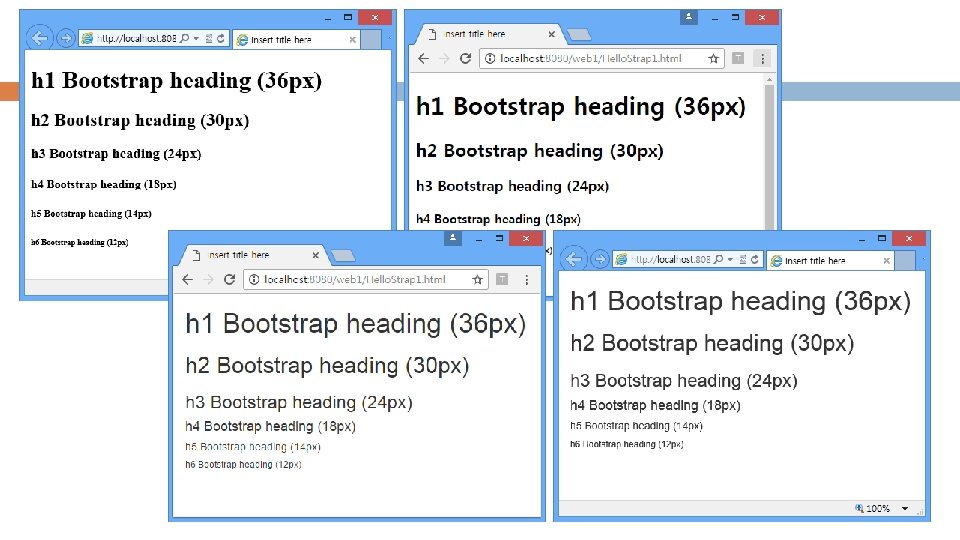Reload the page in top-right Chrome window
The height and width of the screenshot is (540, 960).
click(465, 58)
